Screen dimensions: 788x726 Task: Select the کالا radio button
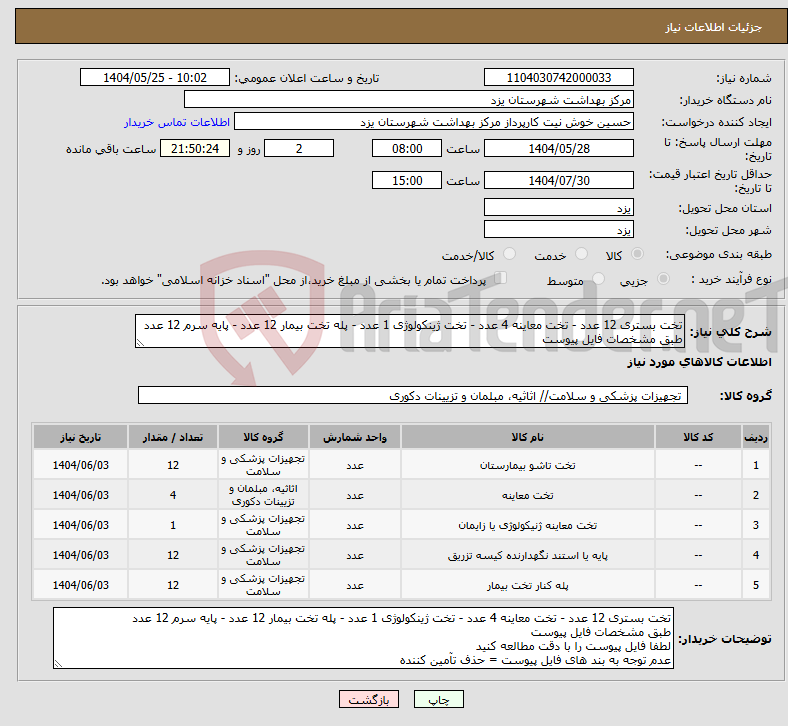(637, 254)
